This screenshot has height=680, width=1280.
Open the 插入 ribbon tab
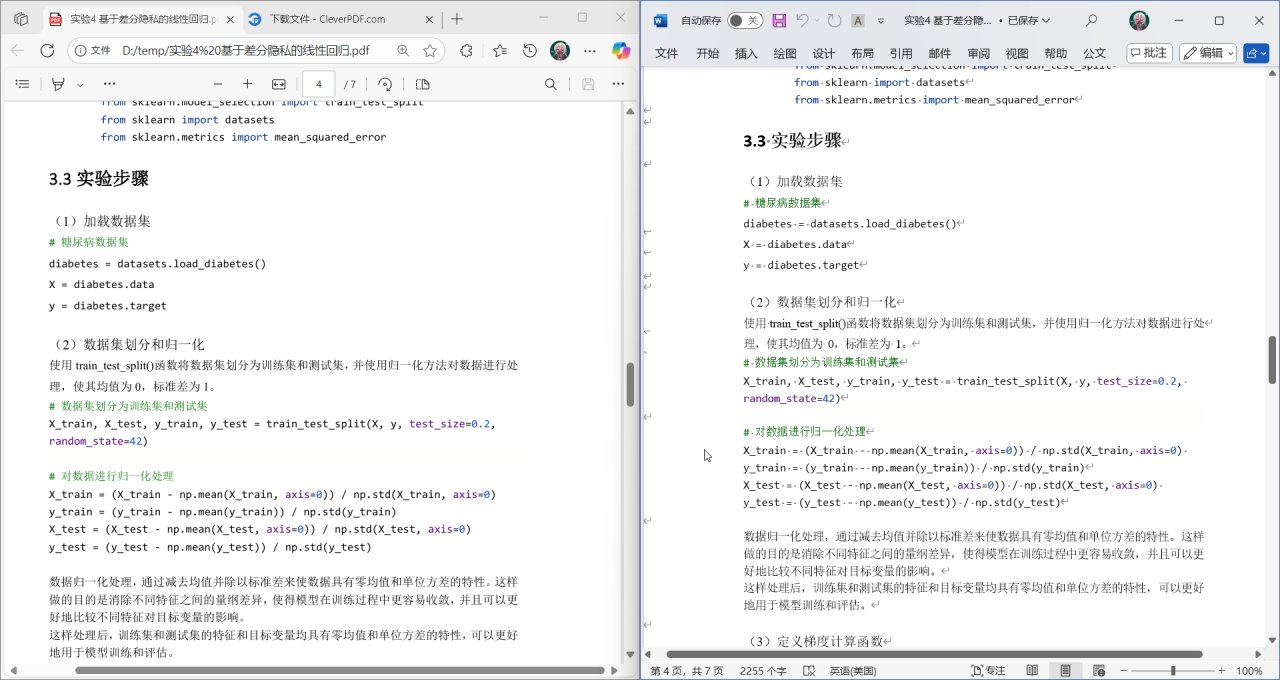coord(746,53)
